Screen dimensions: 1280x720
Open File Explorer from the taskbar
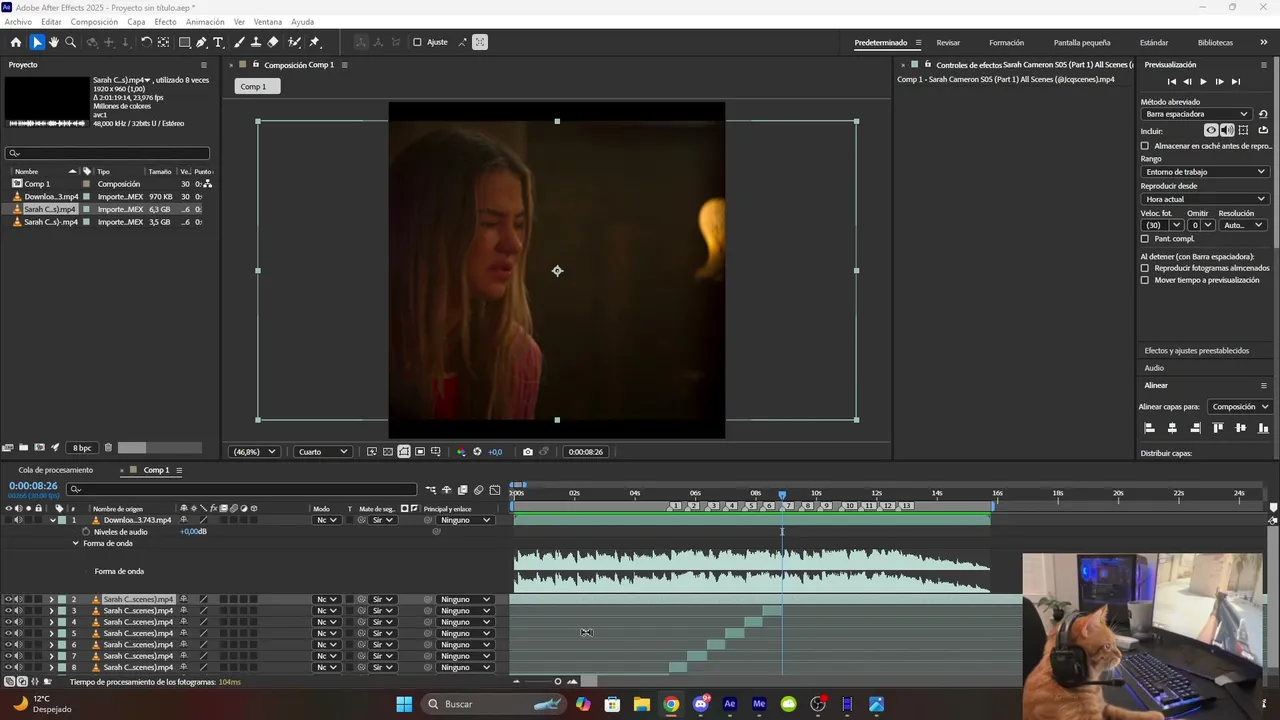(642, 704)
